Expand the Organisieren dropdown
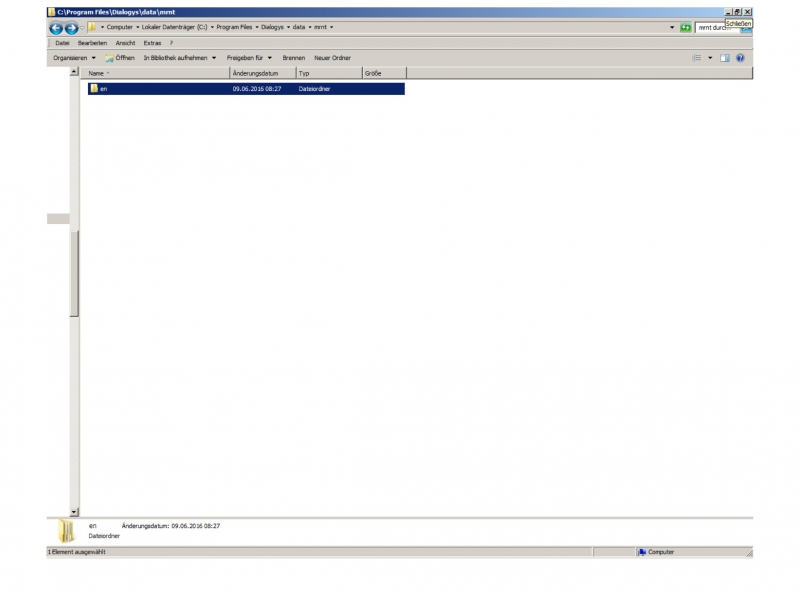Viewport: 800px width, 593px height. (74, 58)
